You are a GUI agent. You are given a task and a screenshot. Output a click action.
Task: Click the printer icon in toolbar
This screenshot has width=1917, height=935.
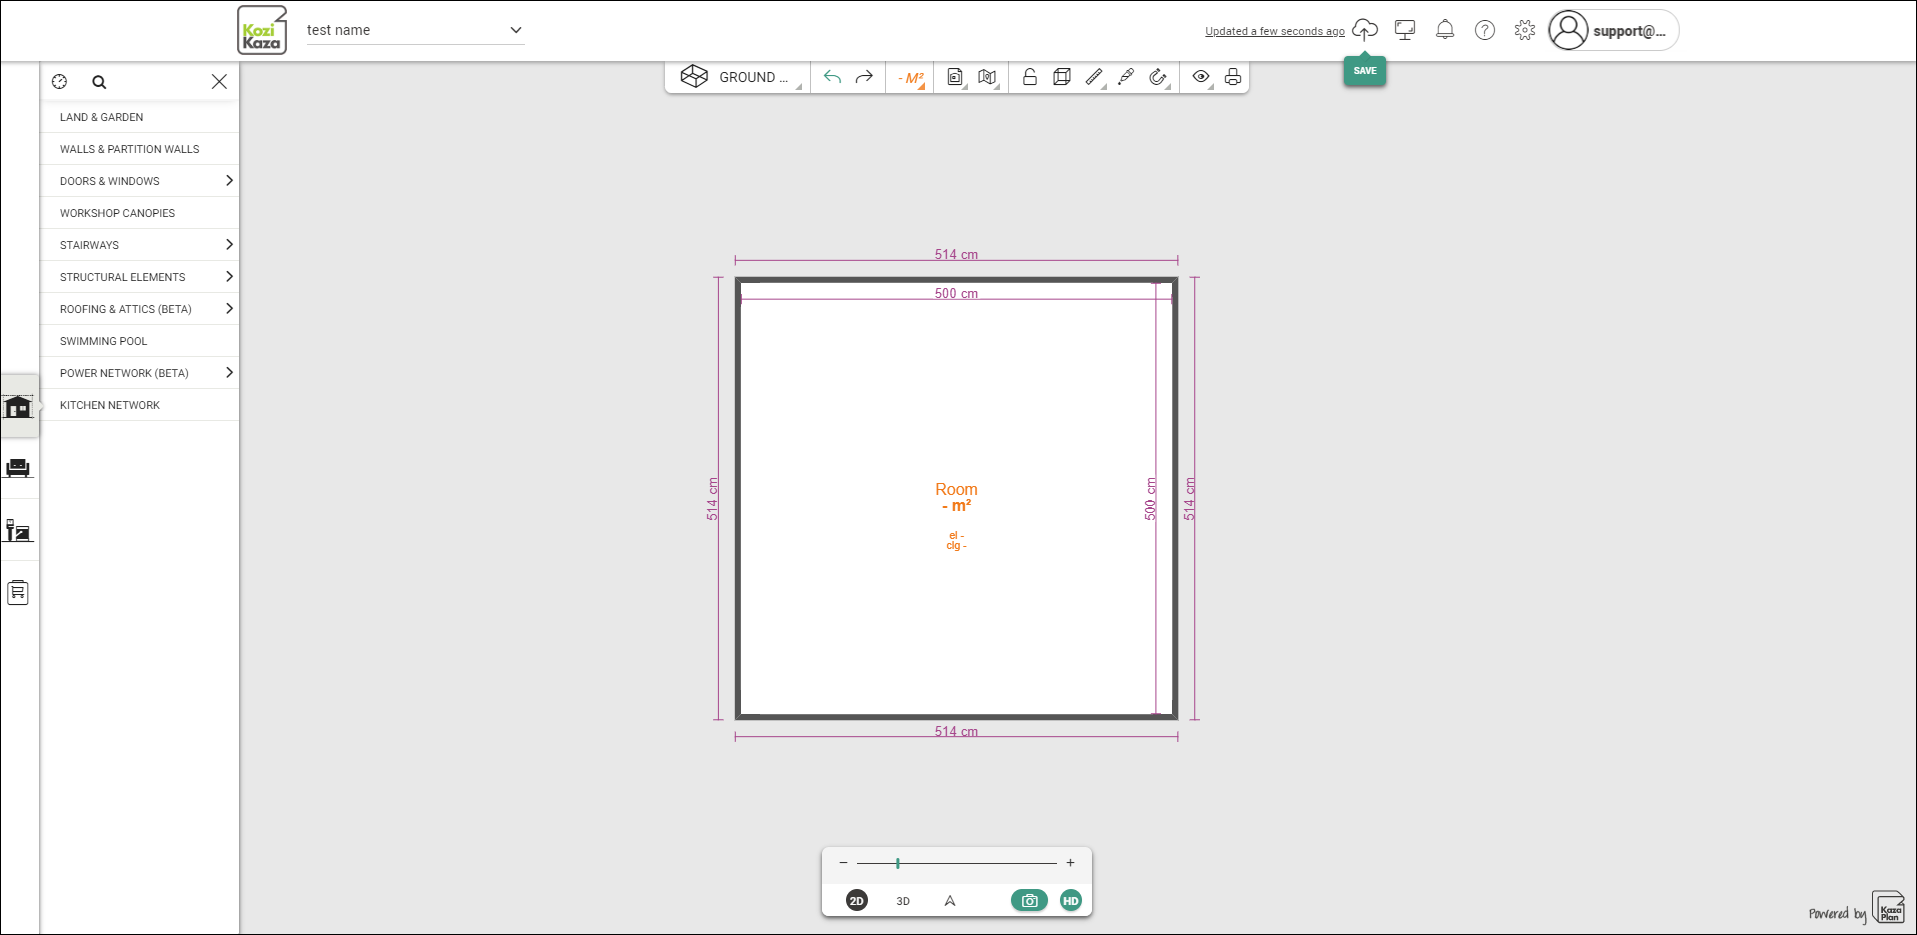[x=1233, y=77]
